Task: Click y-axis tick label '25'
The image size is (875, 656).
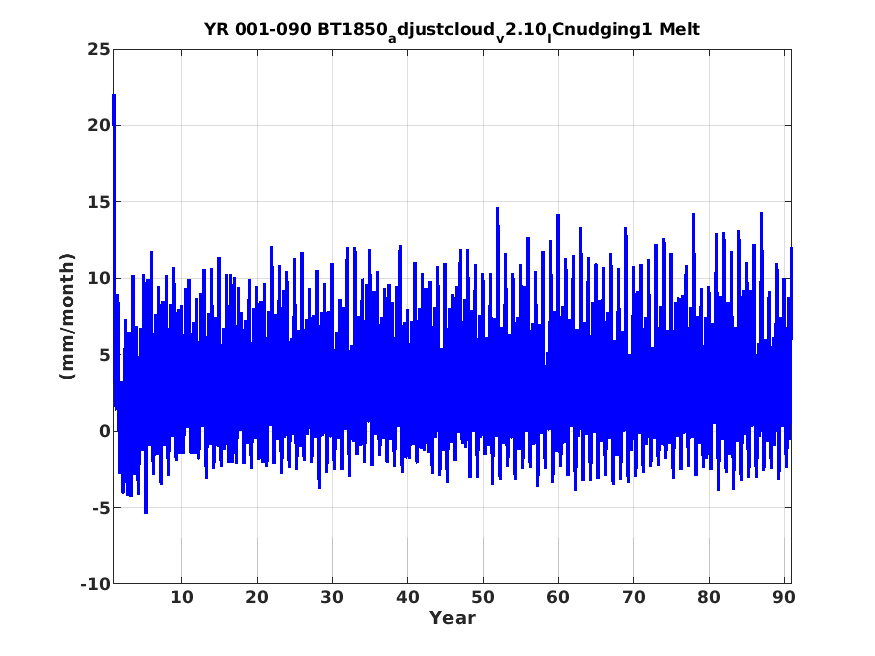Action: [x=99, y=50]
